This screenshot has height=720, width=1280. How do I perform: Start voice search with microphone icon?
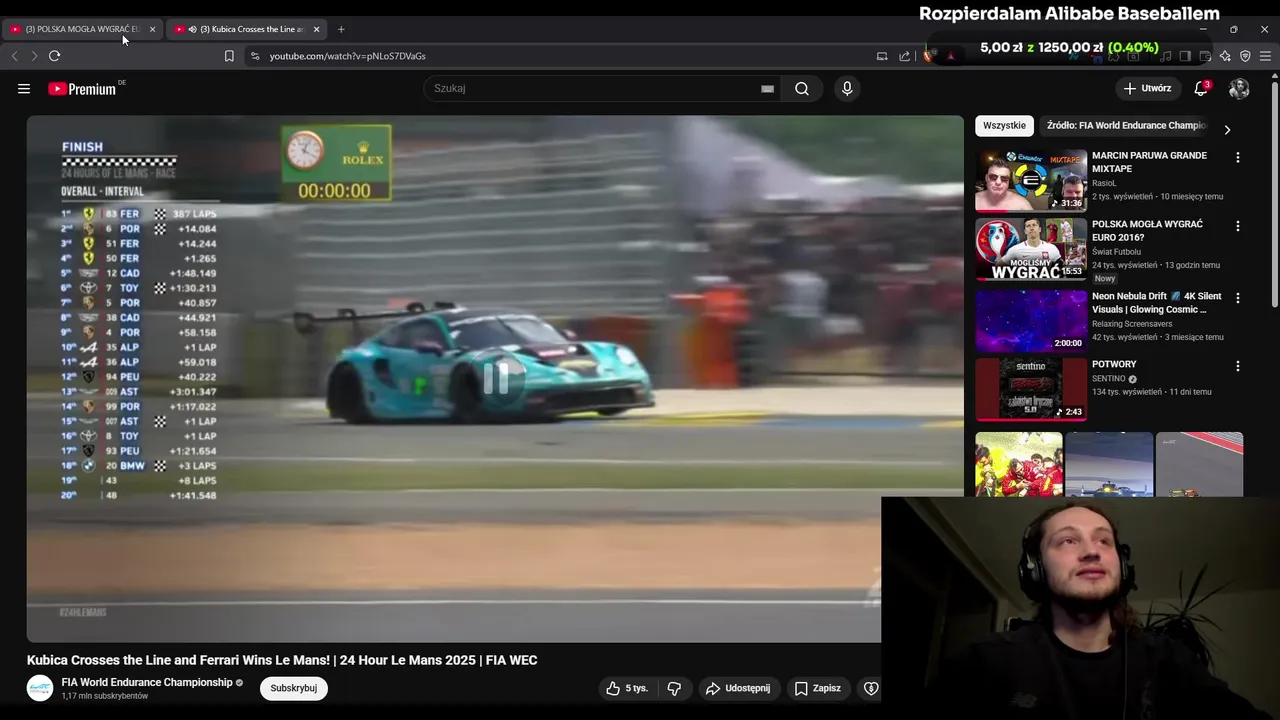(847, 89)
